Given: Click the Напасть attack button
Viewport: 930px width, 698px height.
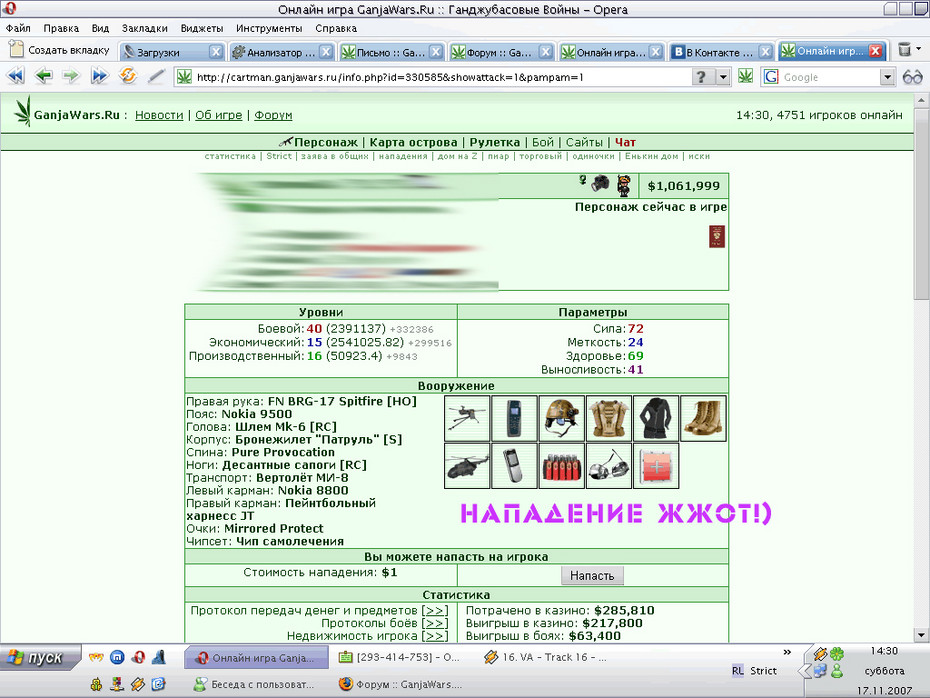Looking at the screenshot, I should tap(592, 575).
